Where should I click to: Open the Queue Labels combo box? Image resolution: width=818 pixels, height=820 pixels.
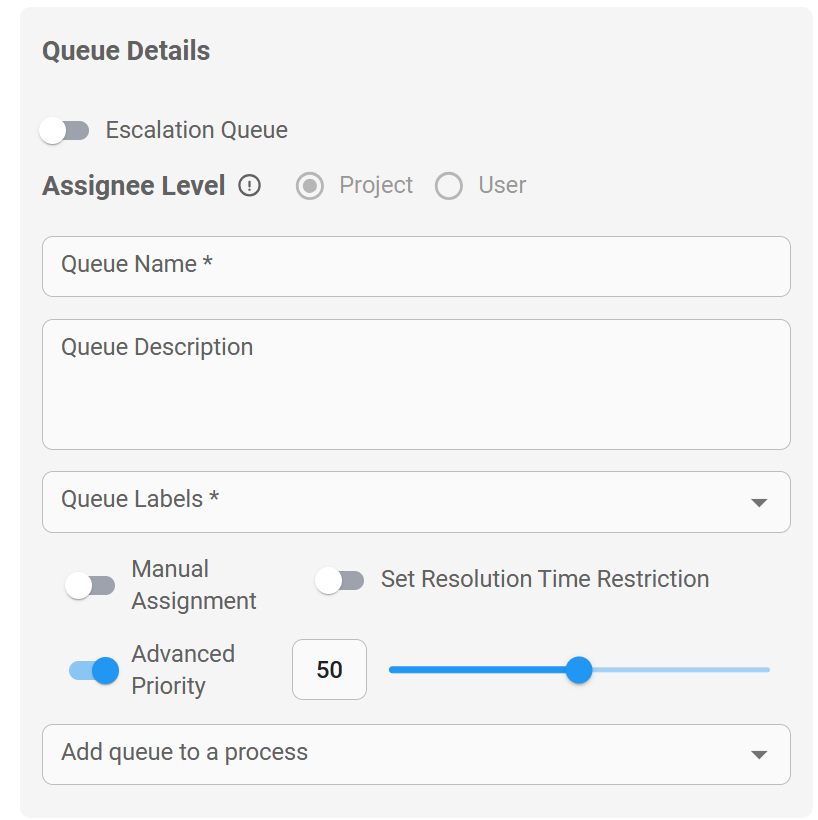tap(400, 502)
